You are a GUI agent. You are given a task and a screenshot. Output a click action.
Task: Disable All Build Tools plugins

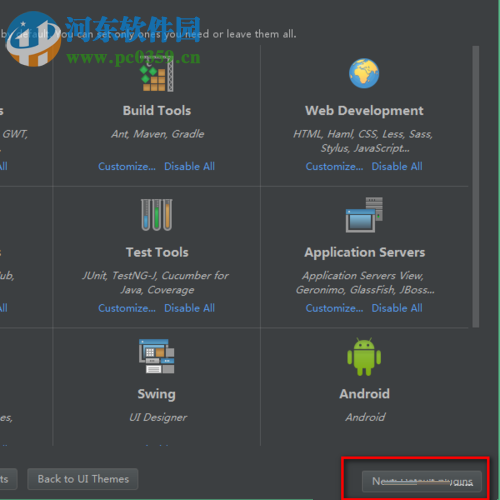tap(189, 166)
